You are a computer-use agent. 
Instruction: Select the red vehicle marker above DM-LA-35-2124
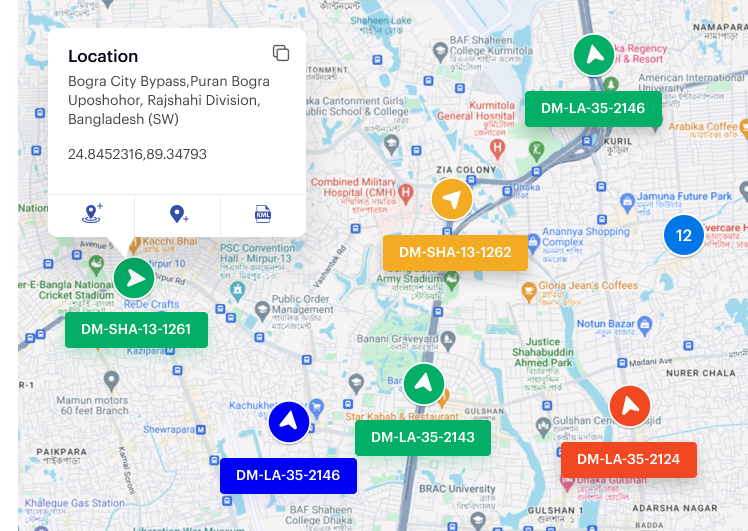click(630, 405)
